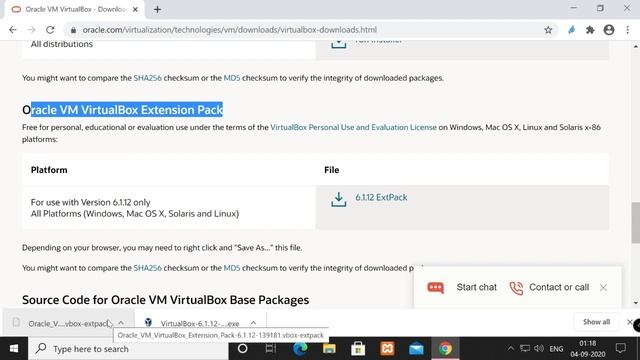Screen dimensions: 640x360
Task: View site information via the lock icon
Action: [x=73, y=30]
